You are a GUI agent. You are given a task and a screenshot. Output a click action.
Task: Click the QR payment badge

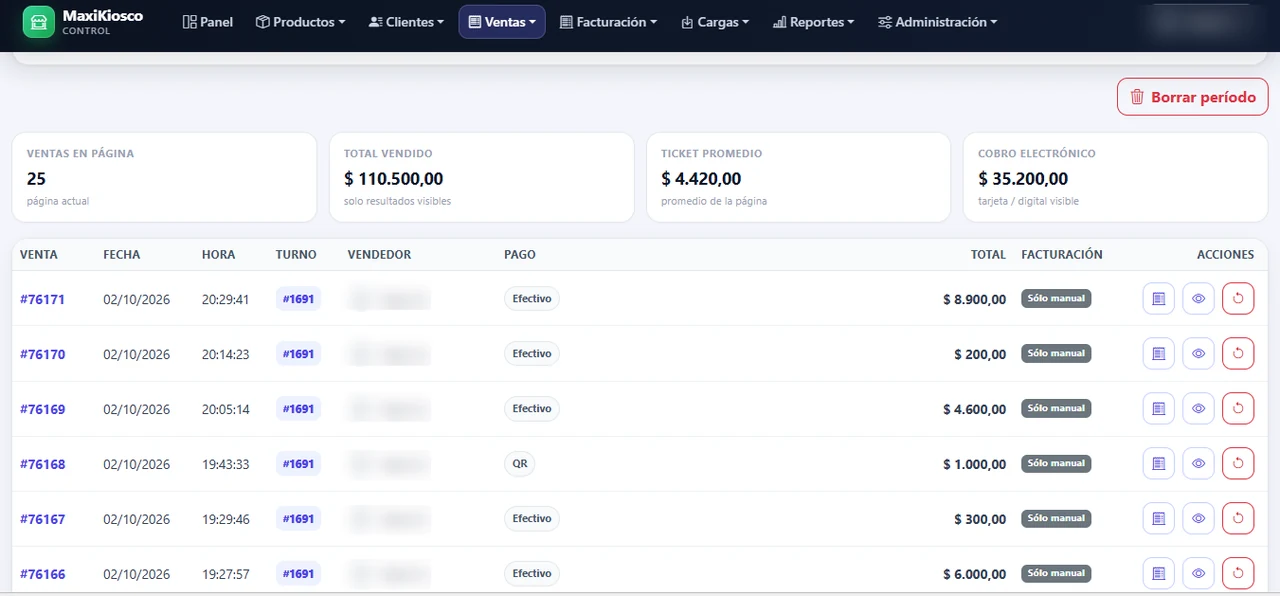(519, 463)
